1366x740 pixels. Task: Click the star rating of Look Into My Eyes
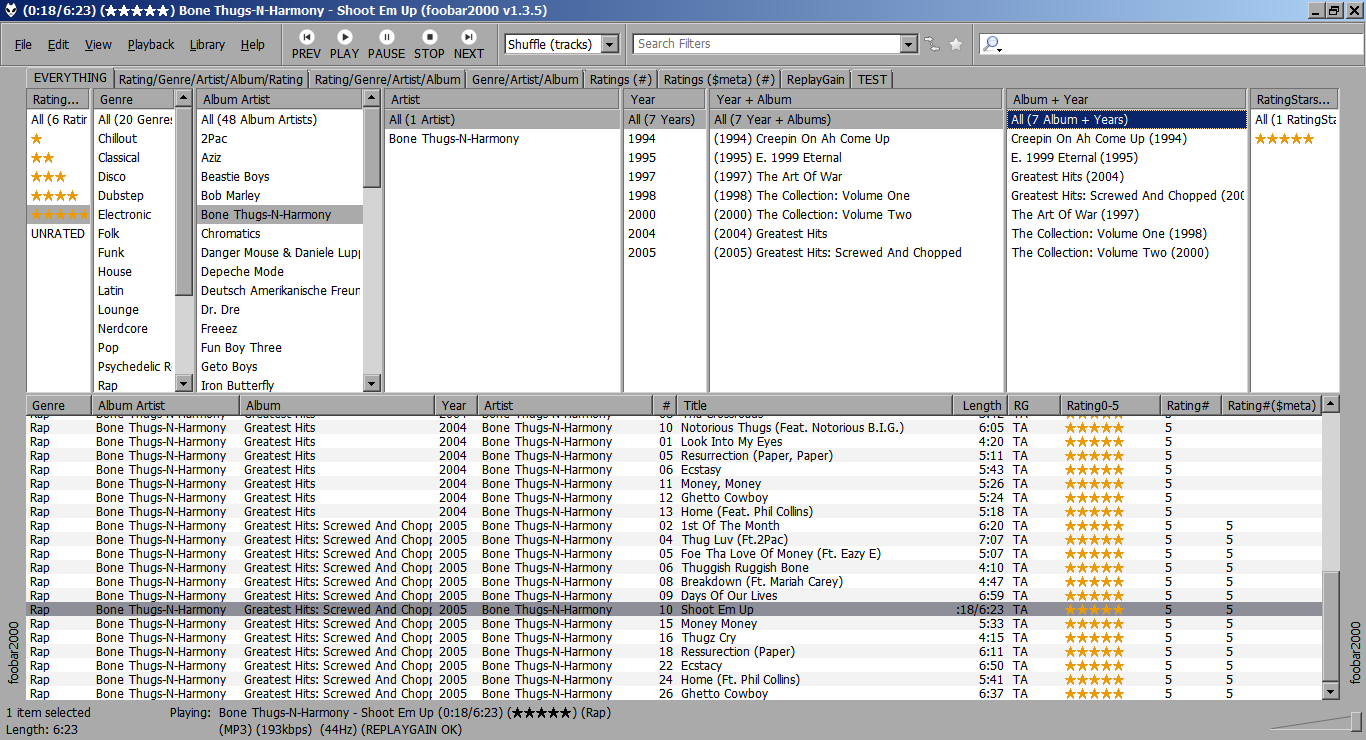coord(1094,442)
